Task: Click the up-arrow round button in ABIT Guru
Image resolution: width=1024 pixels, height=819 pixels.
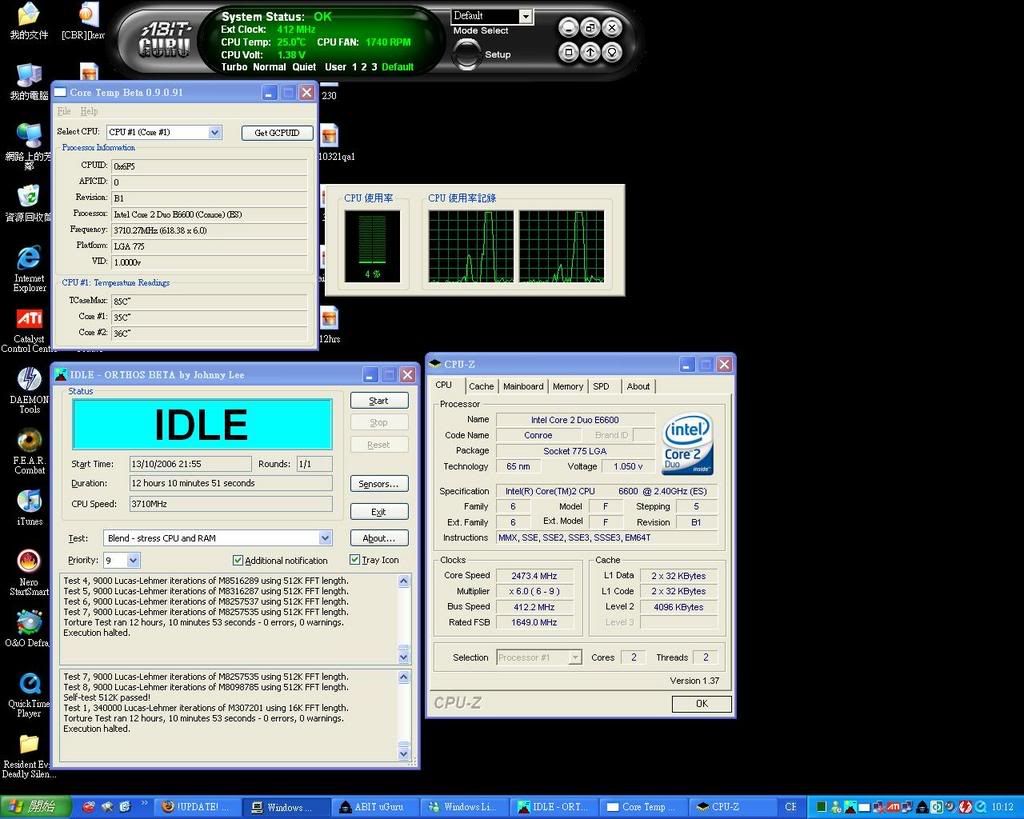Action: click(590, 52)
